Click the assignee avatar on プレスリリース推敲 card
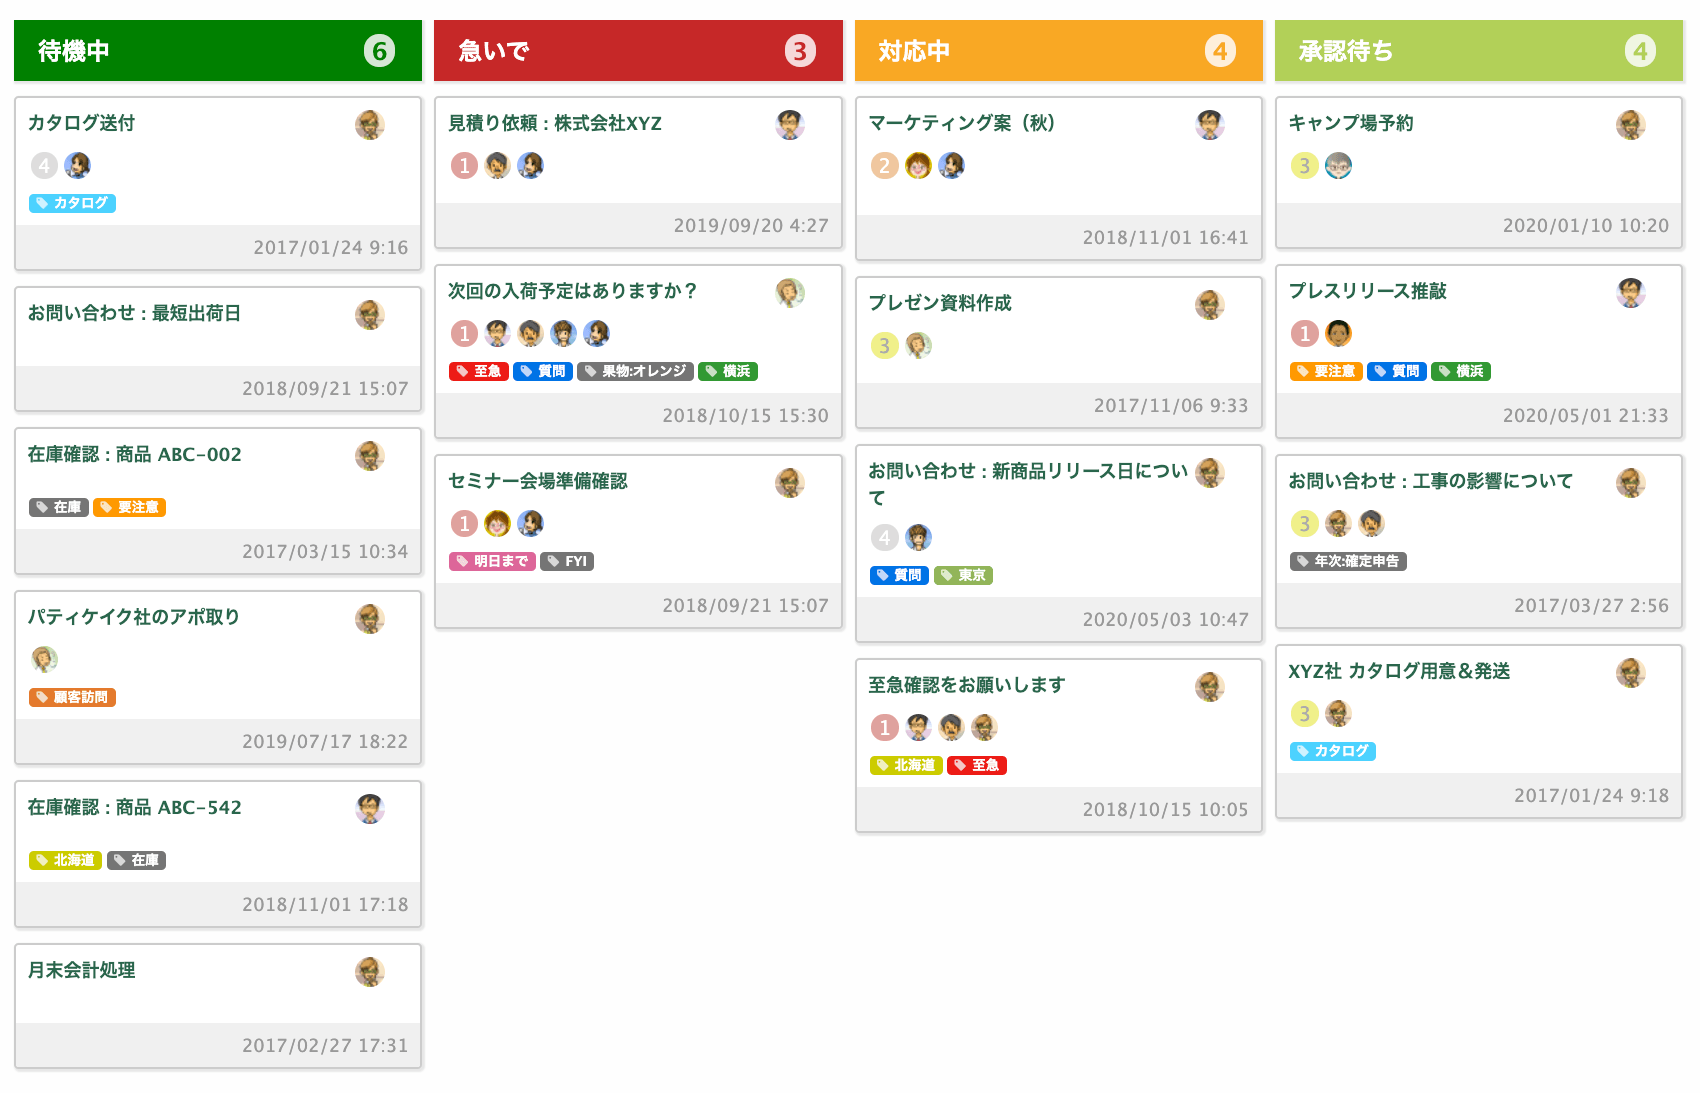The image size is (1700, 1093). tap(1338, 333)
